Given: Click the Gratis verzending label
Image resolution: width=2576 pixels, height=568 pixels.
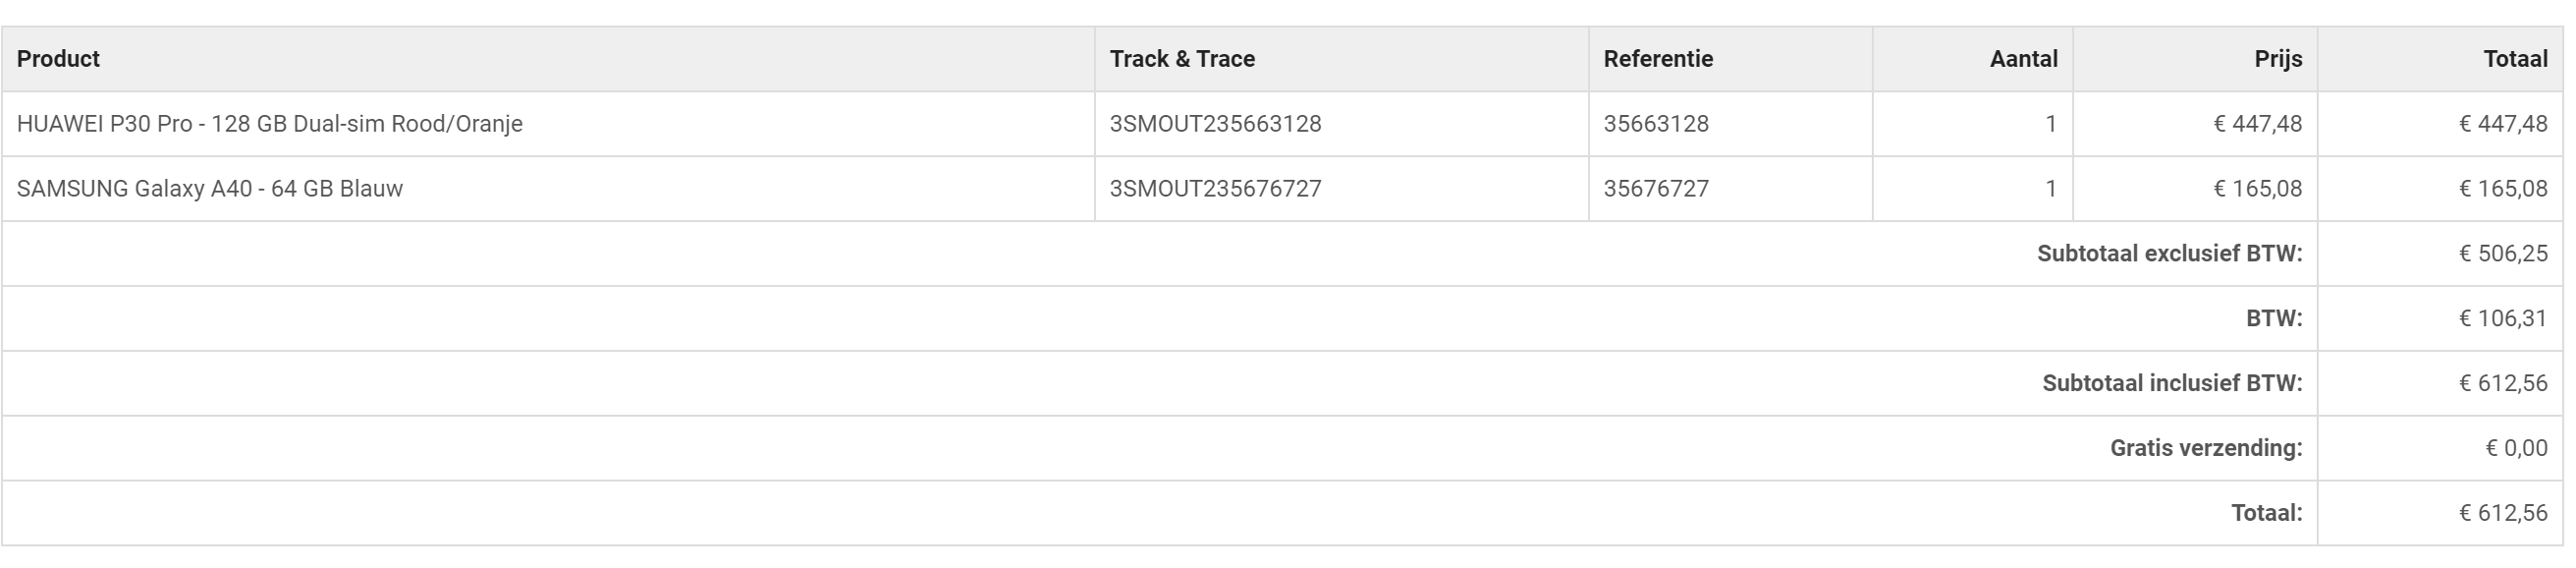Looking at the screenshot, I should 2206,449.
